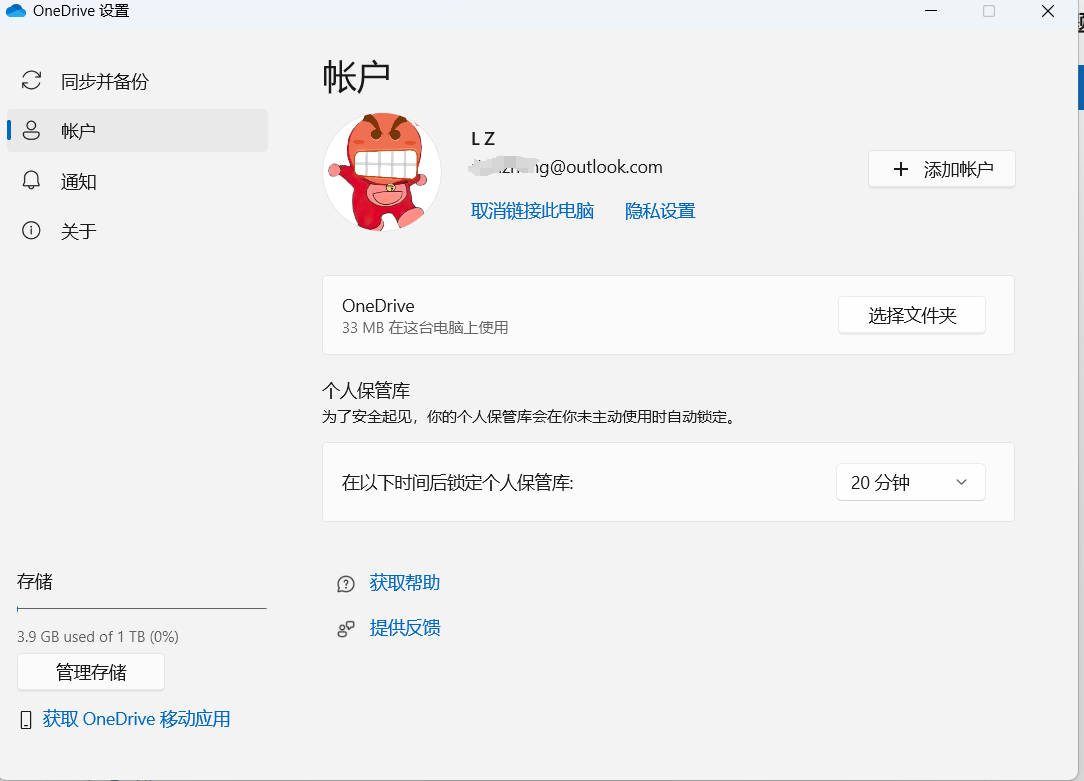
Task: Click the account name L Z
Action: [x=483, y=139]
